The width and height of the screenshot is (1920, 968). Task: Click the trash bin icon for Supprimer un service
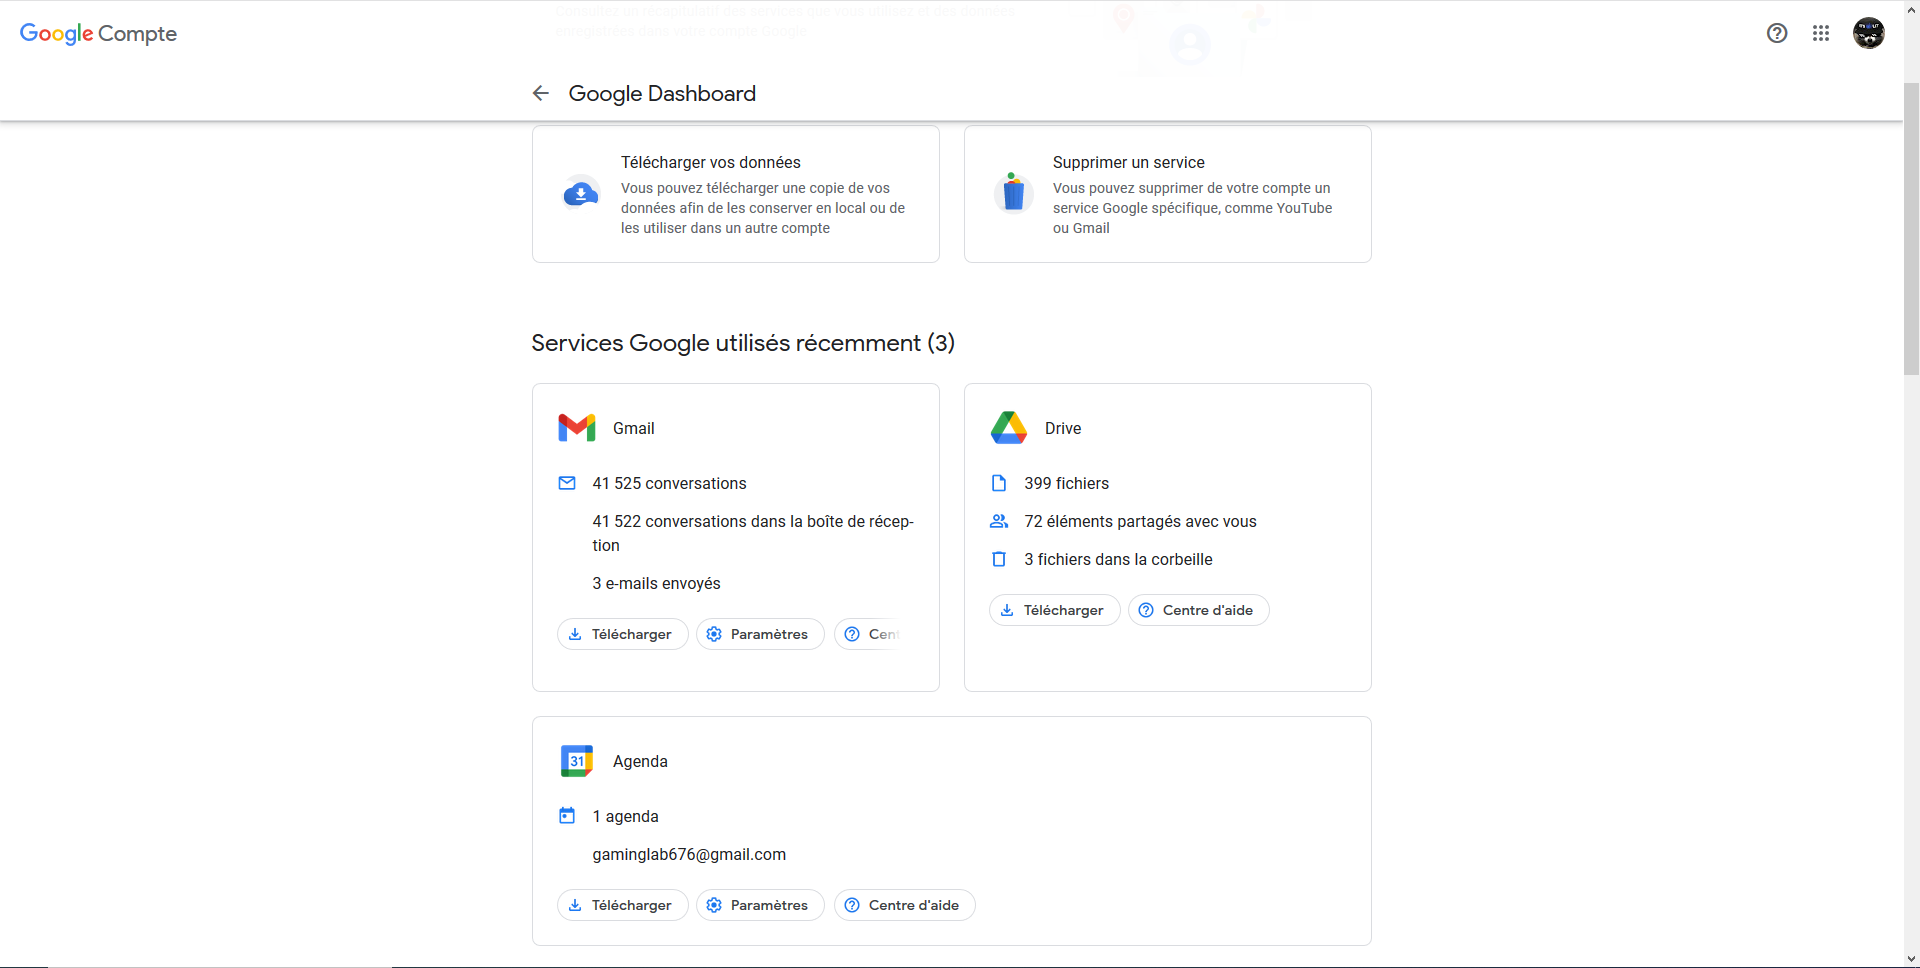click(1013, 191)
